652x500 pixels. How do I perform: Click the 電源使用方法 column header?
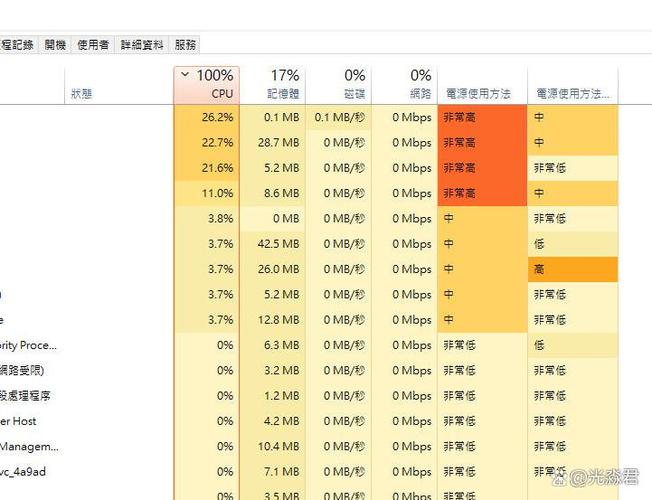tap(477, 93)
